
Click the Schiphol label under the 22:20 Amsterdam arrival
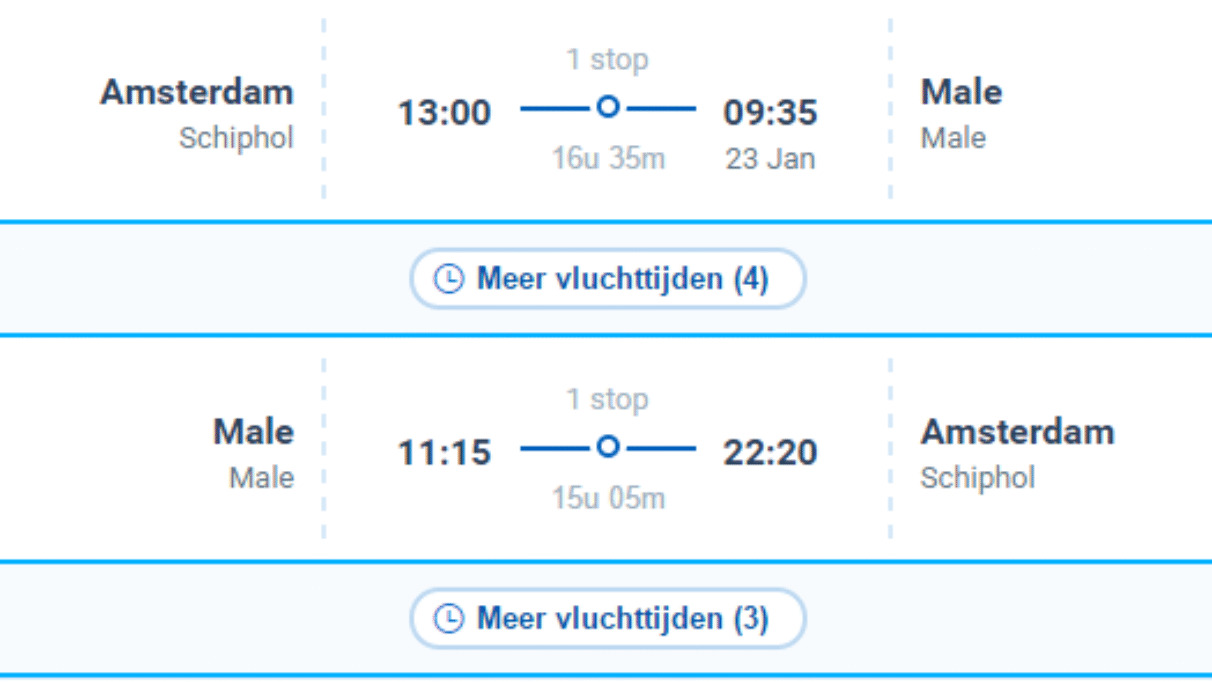(977, 477)
